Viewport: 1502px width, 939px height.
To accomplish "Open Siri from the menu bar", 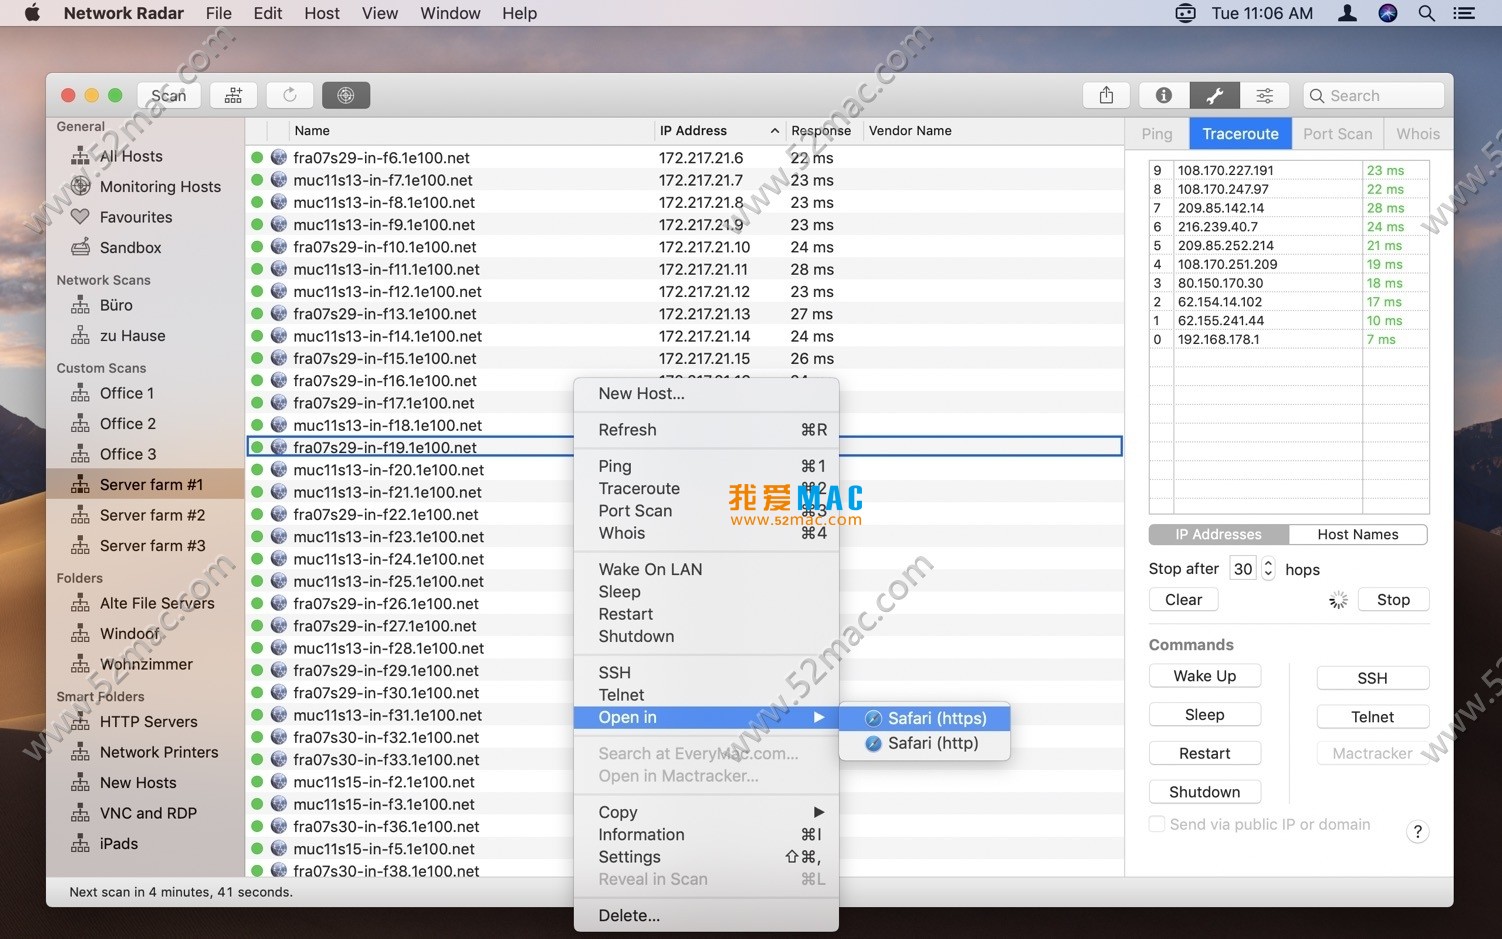I will coord(1387,13).
